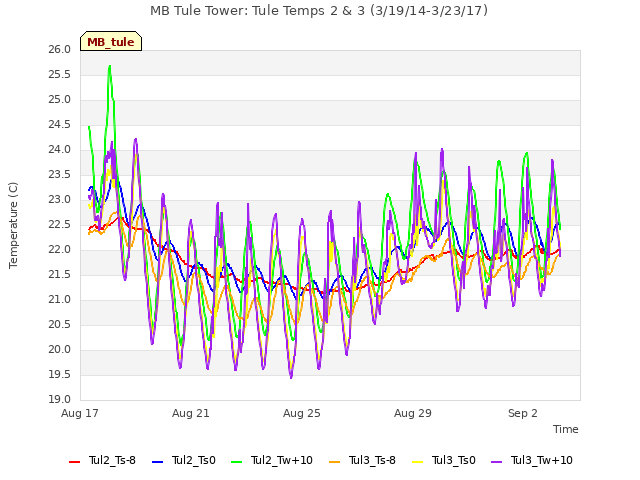640x480 pixels.
Task: Click the 22.5 y-axis tick label
Action: 60,225
